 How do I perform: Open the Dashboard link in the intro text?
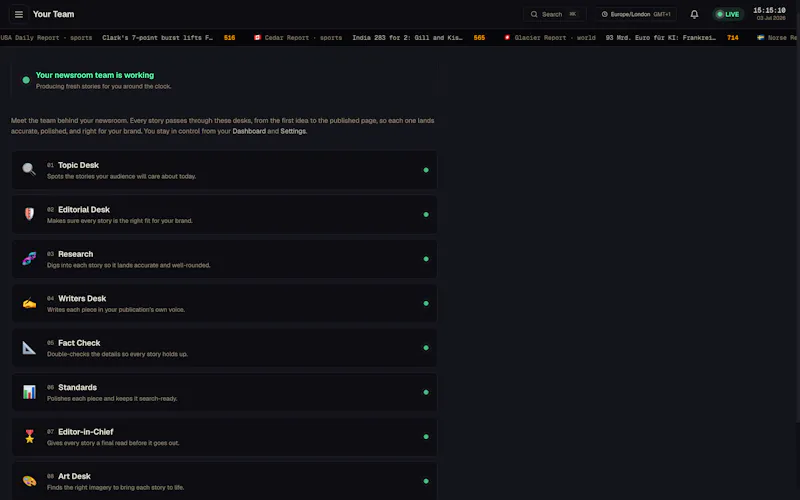tap(249, 131)
